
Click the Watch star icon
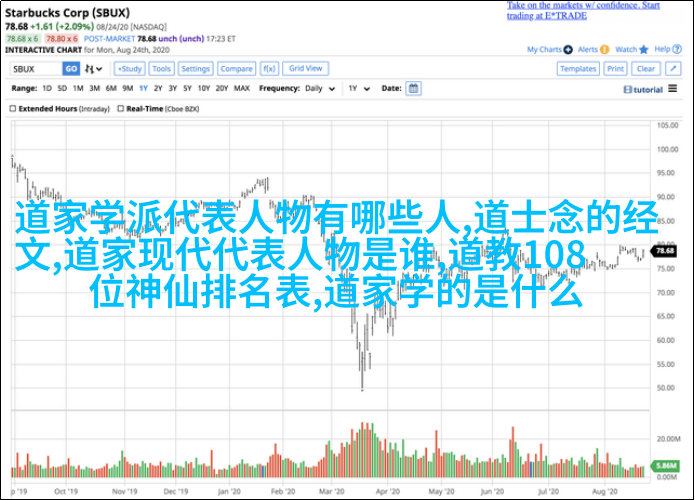click(x=644, y=49)
